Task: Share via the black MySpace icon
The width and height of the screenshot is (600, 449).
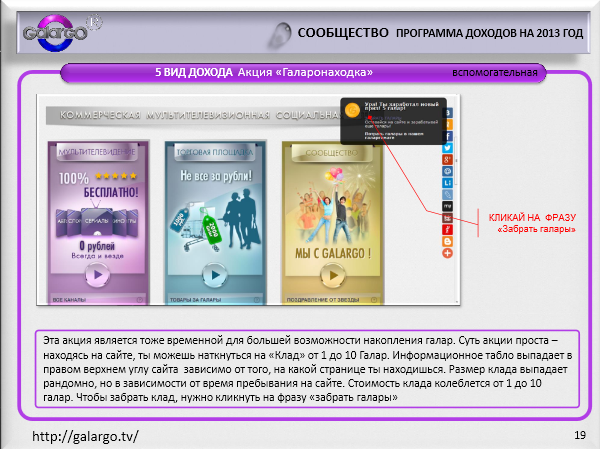Action: point(448,206)
